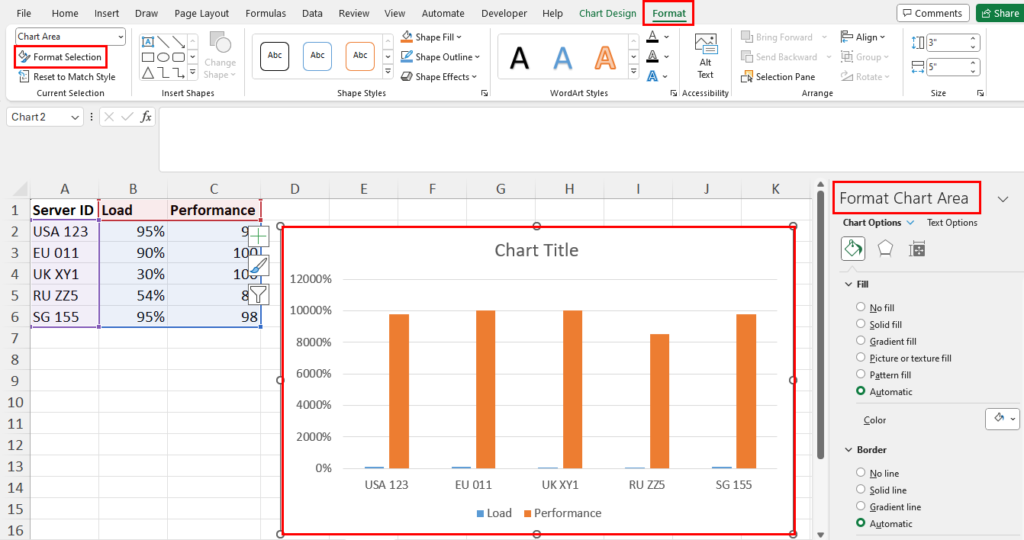Screen dimensions: 1024x540
Task: Select the triangle shape in Insert Shapes
Action: (x=148, y=72)
